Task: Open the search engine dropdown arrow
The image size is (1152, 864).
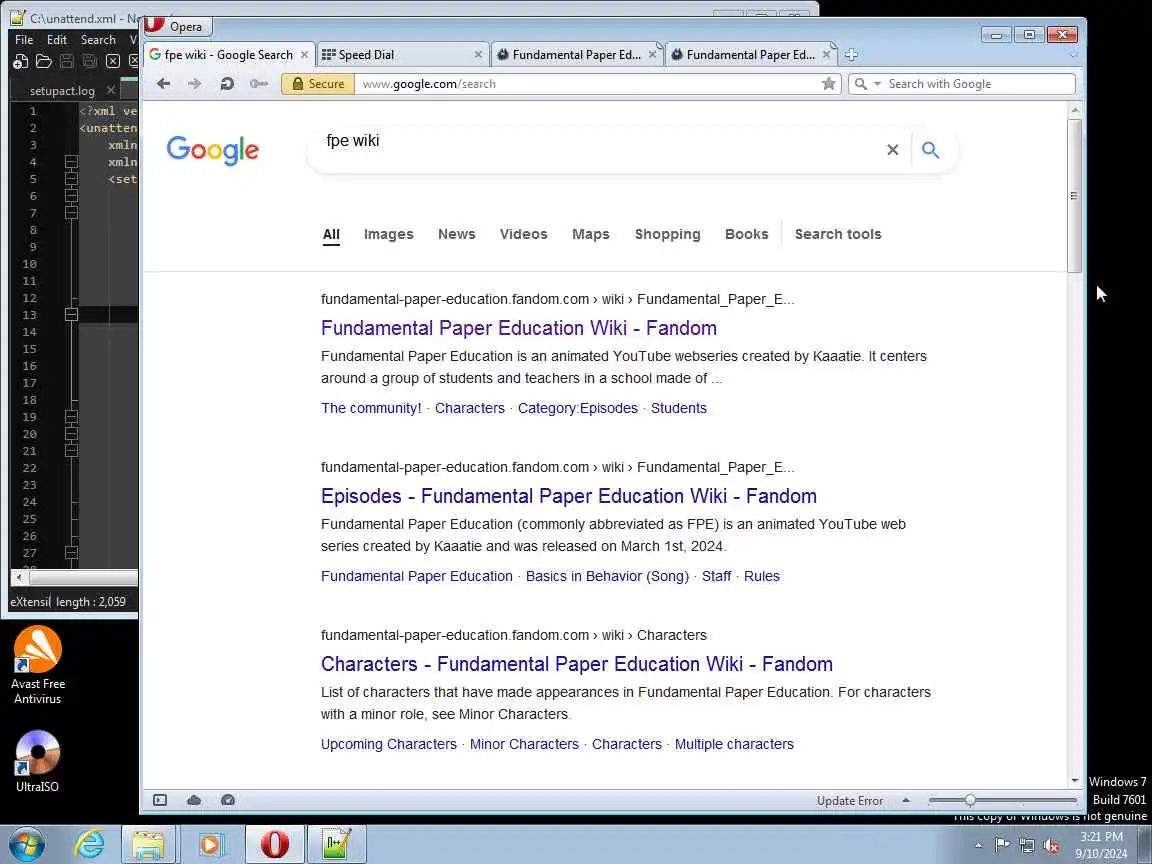Action: [876, 84]
